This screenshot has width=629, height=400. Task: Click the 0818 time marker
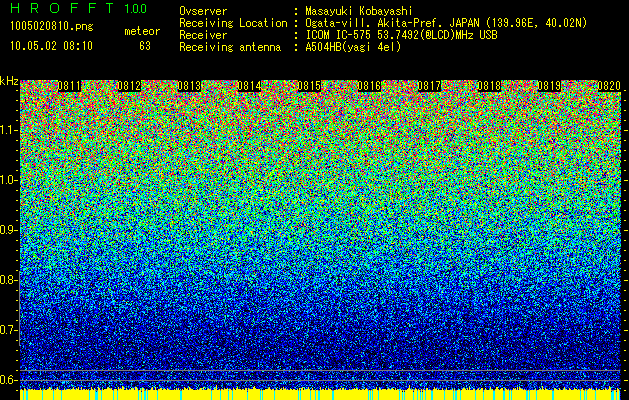click(489, 86)
